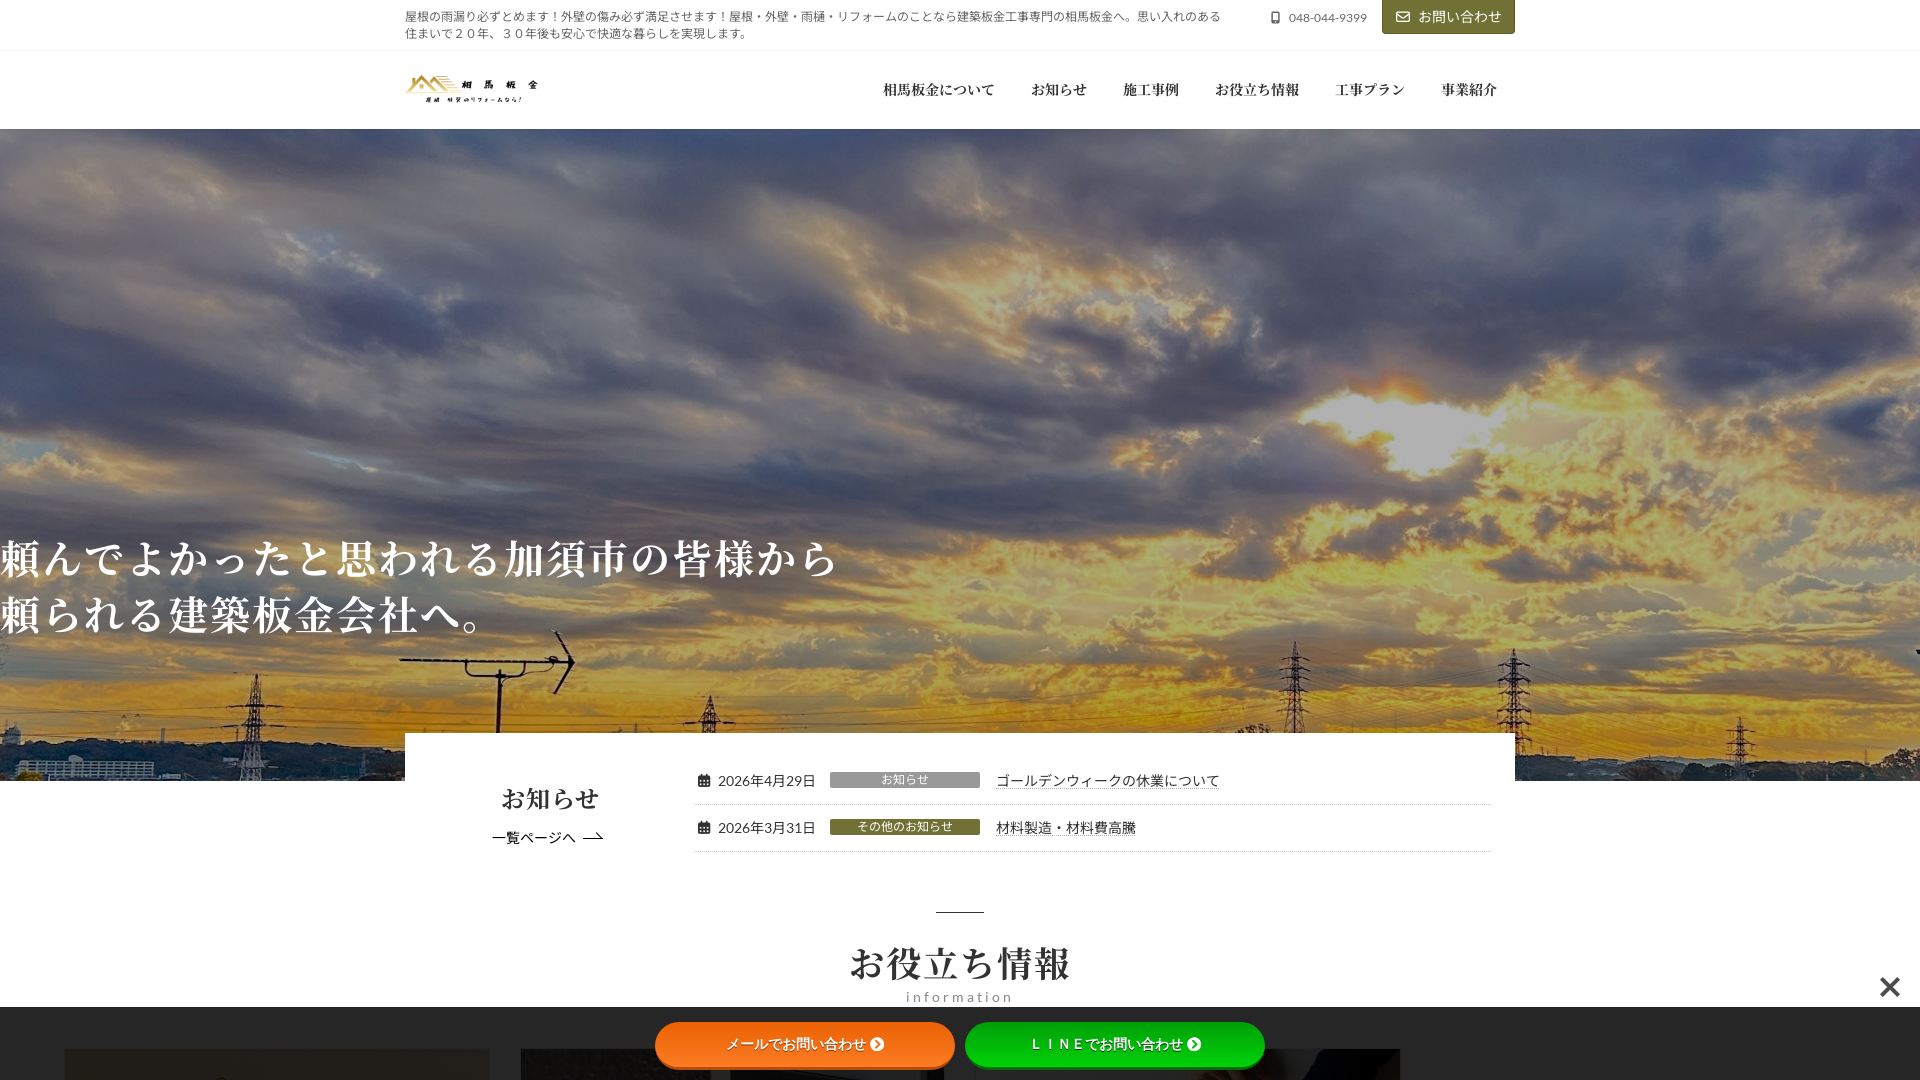Click the phone icon beside 048-044-9399
The image size is (1920, 1080).
click(x=1275, y=18)
